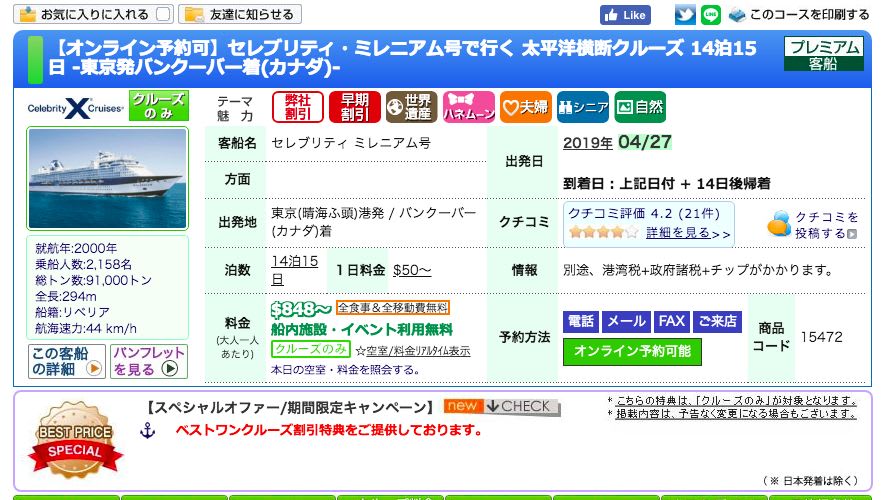This screenshot has width=882, height=500.
Task: Click the green オンライン予約可能 button
Action: click(x=632, y=352)
